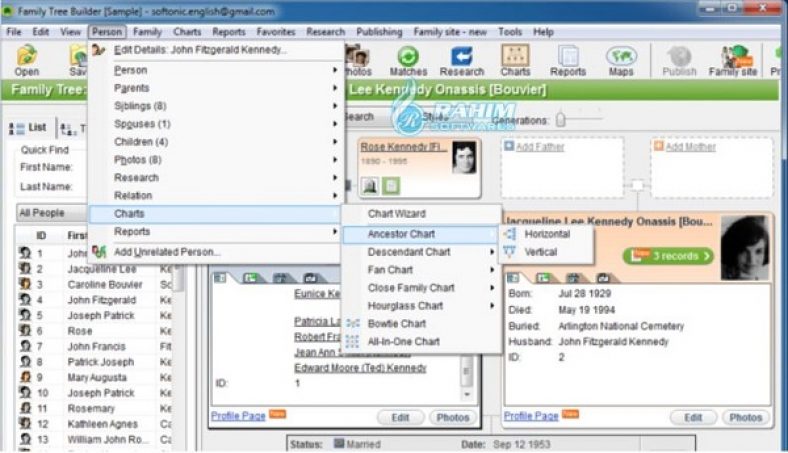Select Research entry in Person menu
Viewport: 788px width, 453px height.
136,177
